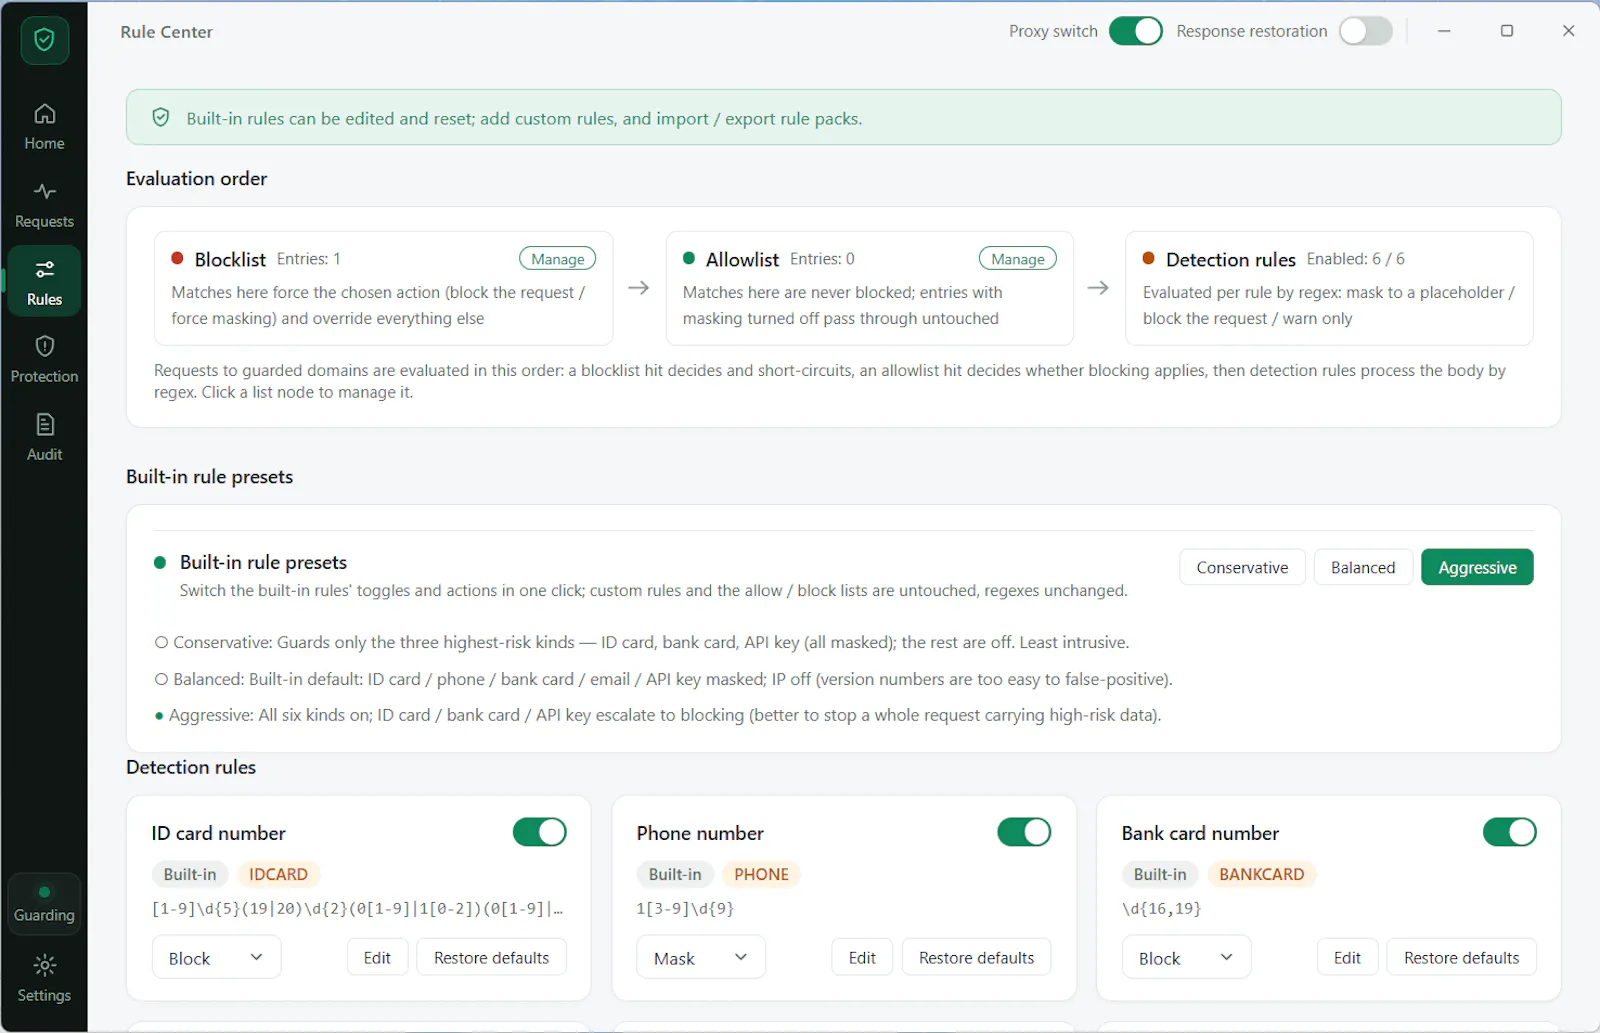
Task: Click the 'Detection rules' section heading
Action: [191, 767]
